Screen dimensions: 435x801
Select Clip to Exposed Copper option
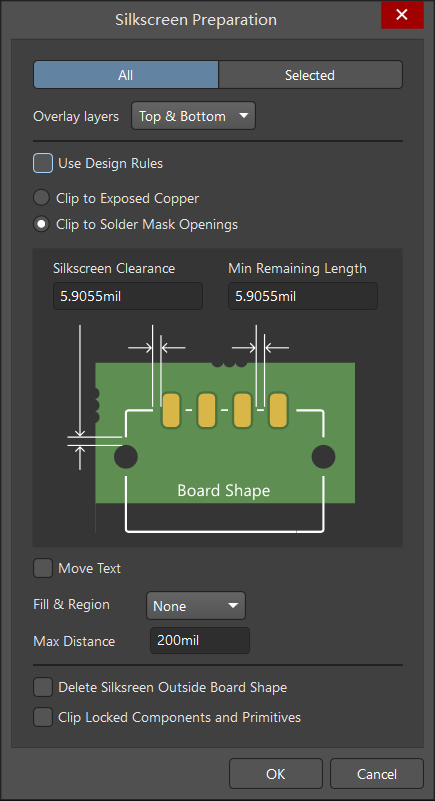click(41, 198)
